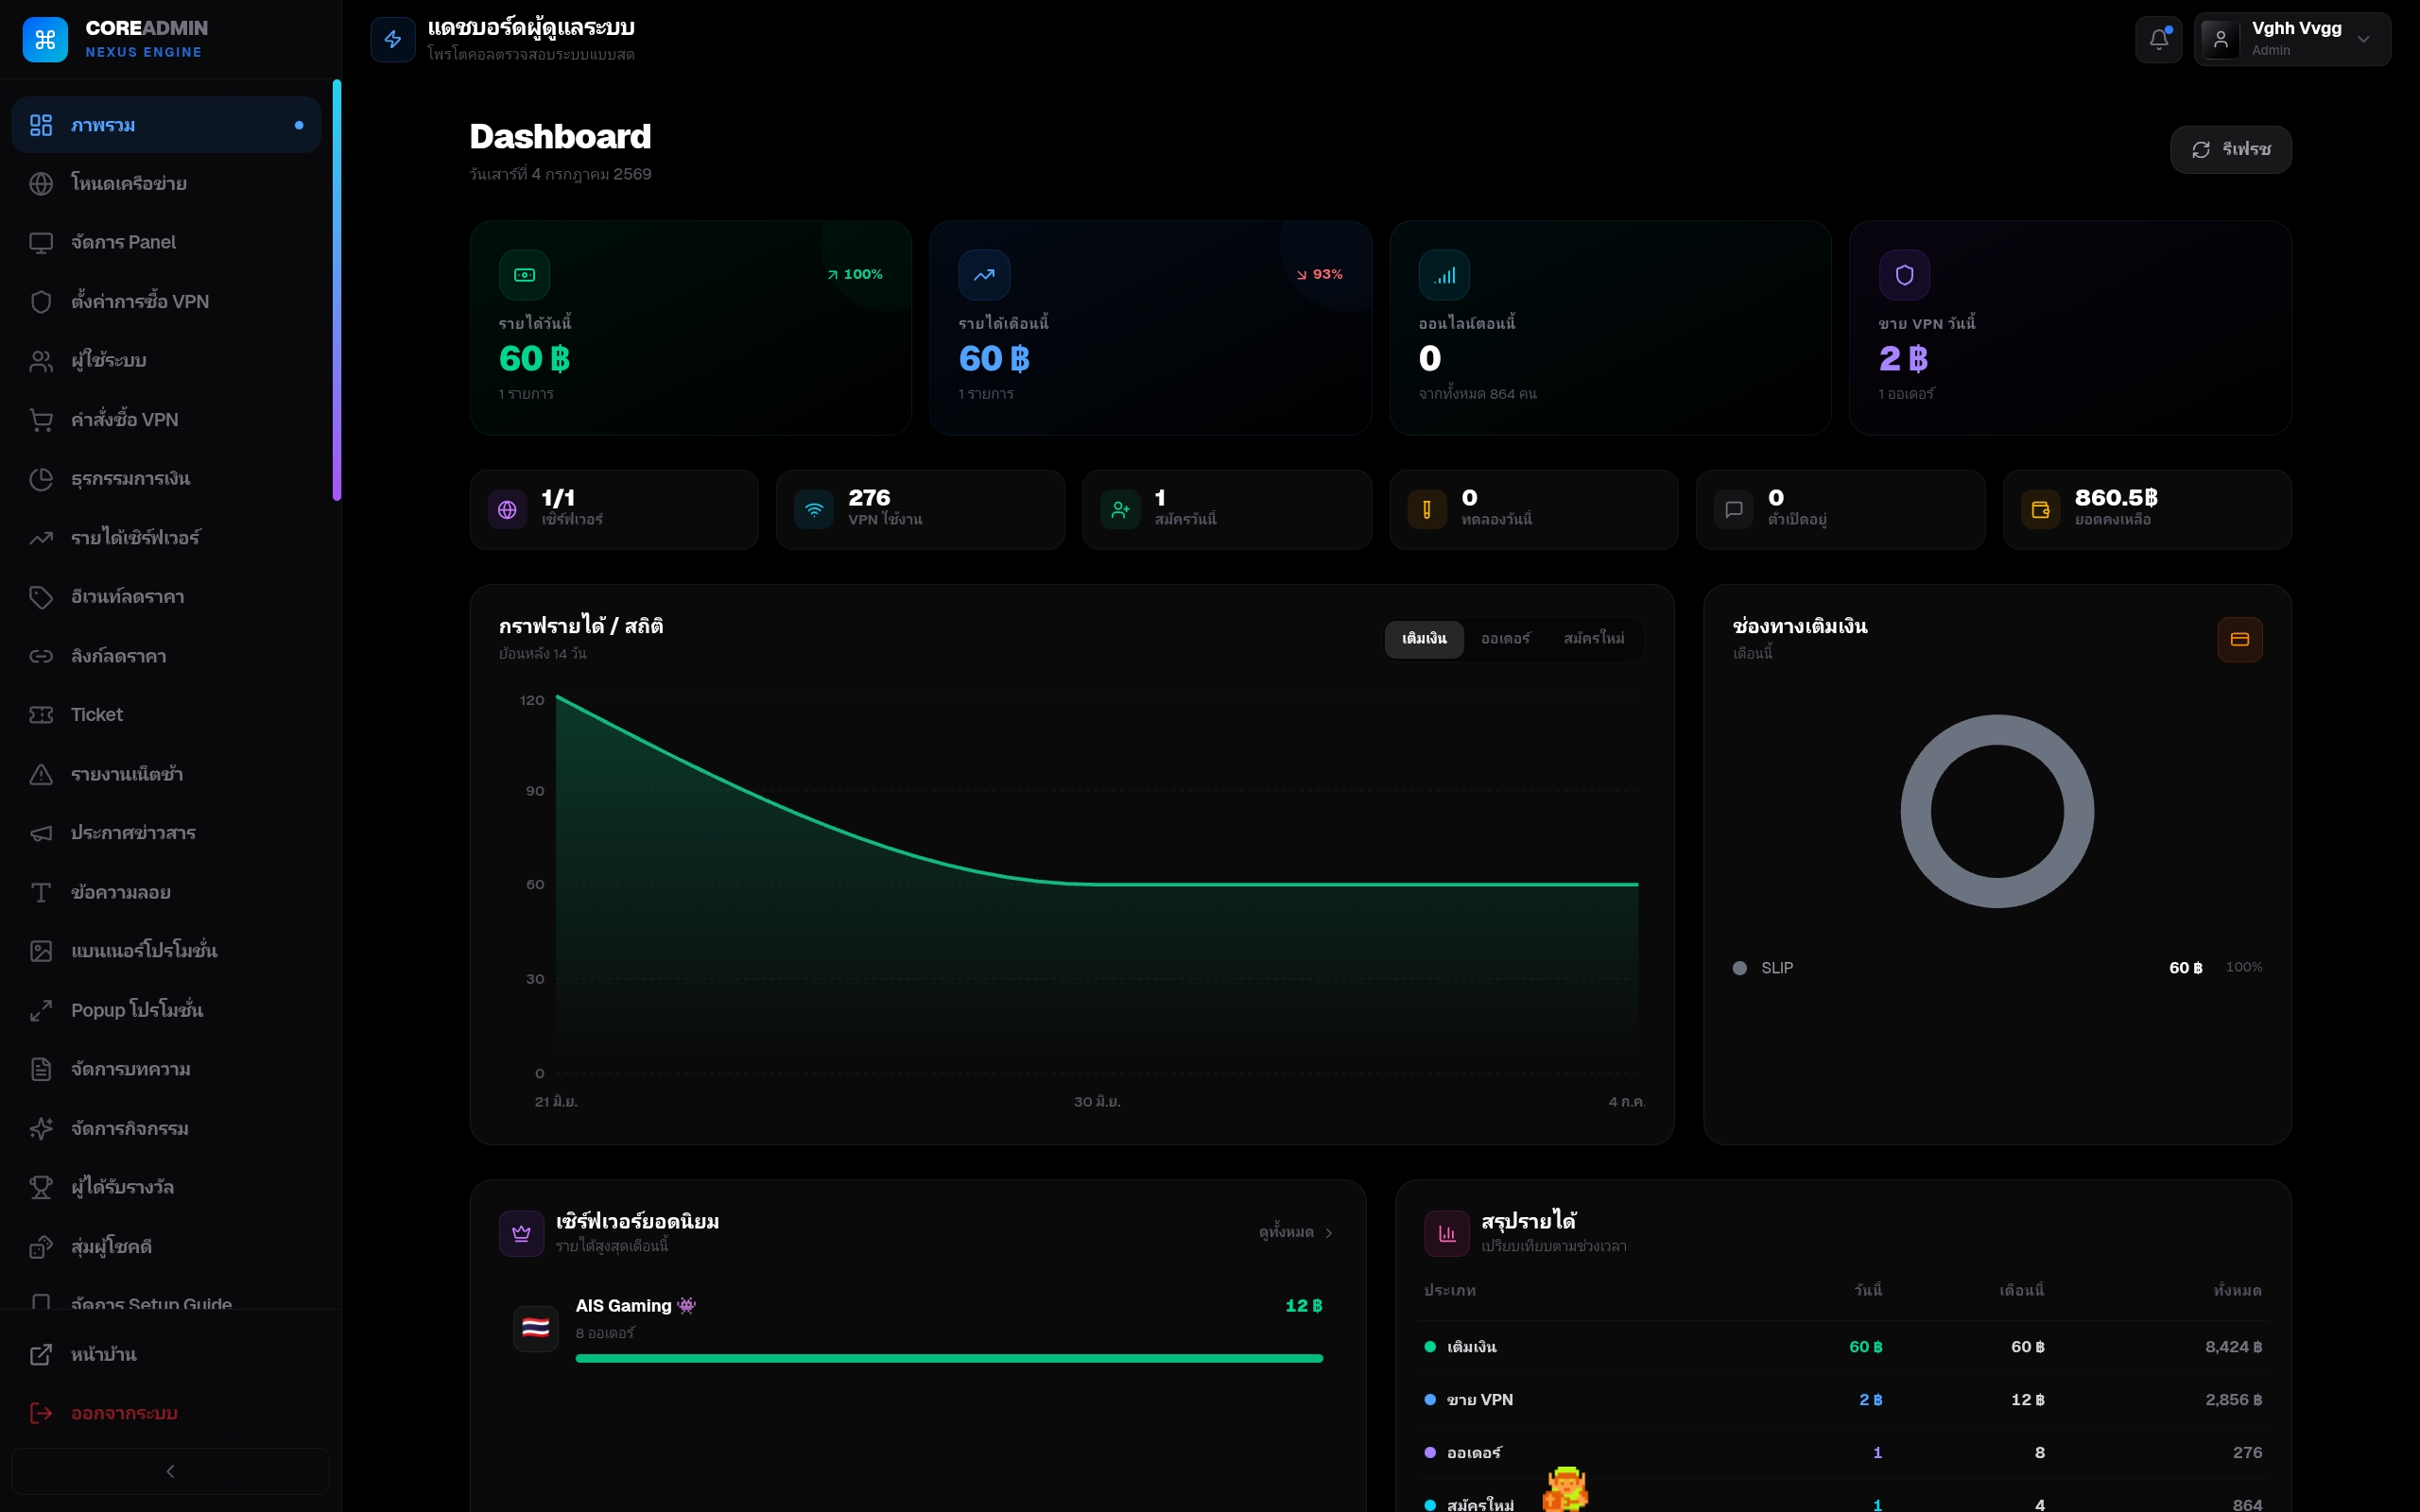This screenshot has width=2420, height=1512.
Task: Select the เติมเงิน chart toggle
Action: pos(1424,639)
